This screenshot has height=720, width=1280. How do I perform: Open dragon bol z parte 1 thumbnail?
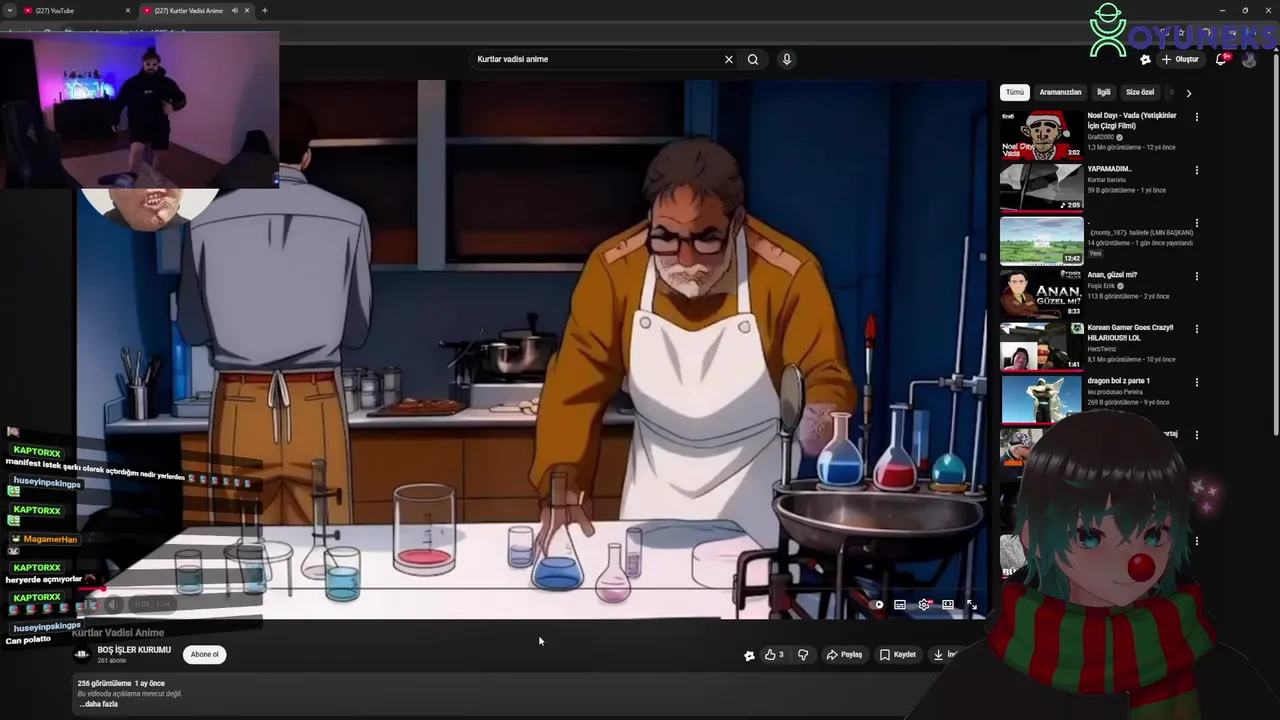coord(1041,400)
